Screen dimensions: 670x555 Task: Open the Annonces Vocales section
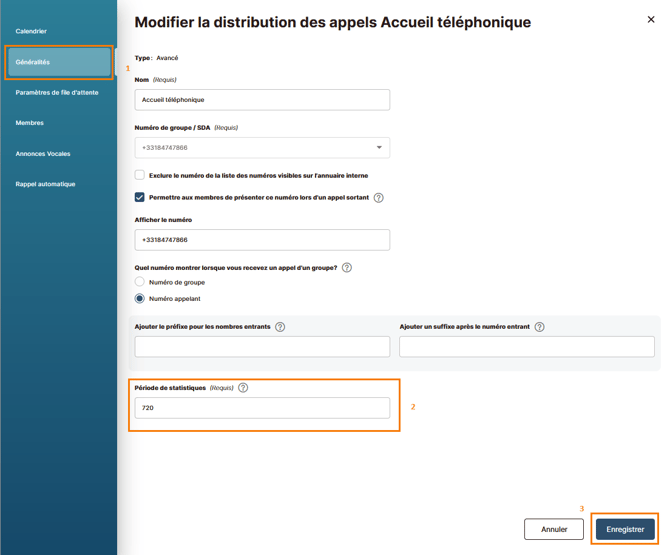43,154
